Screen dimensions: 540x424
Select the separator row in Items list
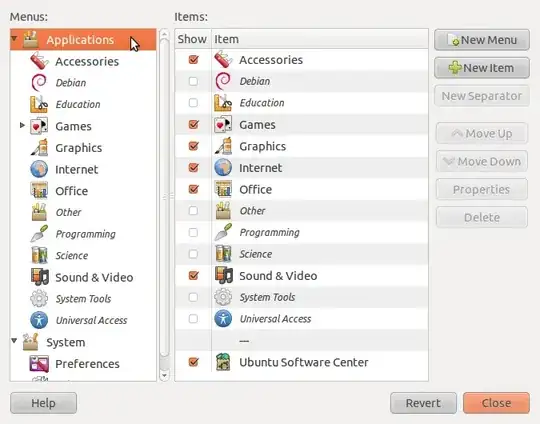(301, 341)
